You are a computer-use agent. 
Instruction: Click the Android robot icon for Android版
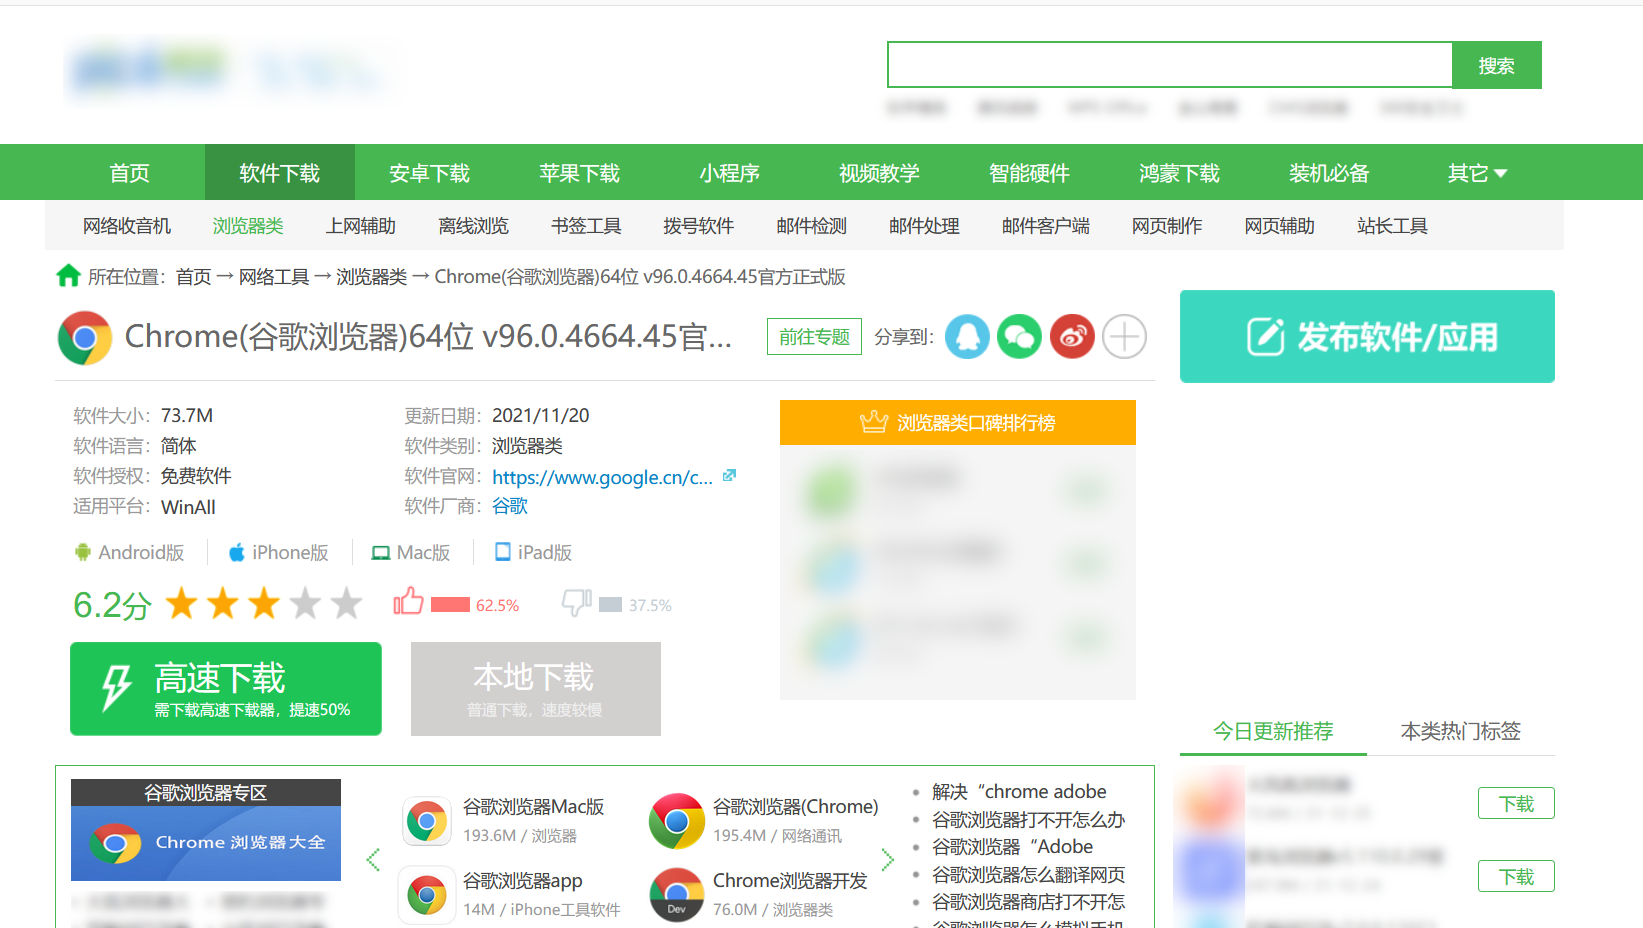(x=85, y=552)
